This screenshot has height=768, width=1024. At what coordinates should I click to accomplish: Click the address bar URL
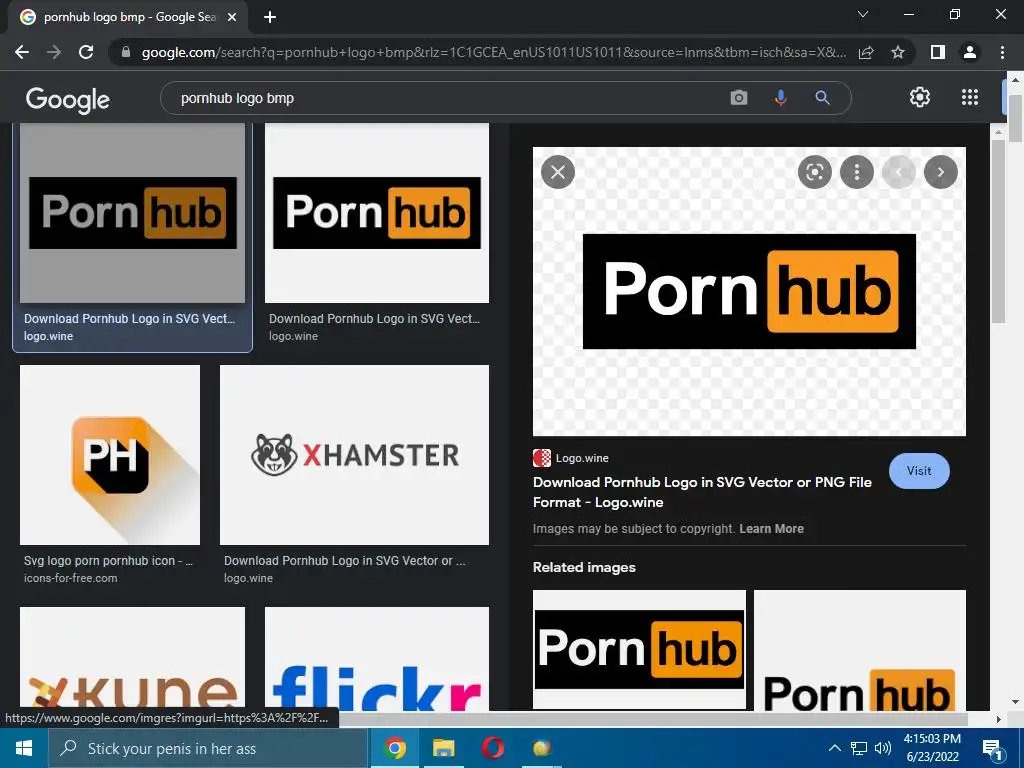(x=494, y=52)
